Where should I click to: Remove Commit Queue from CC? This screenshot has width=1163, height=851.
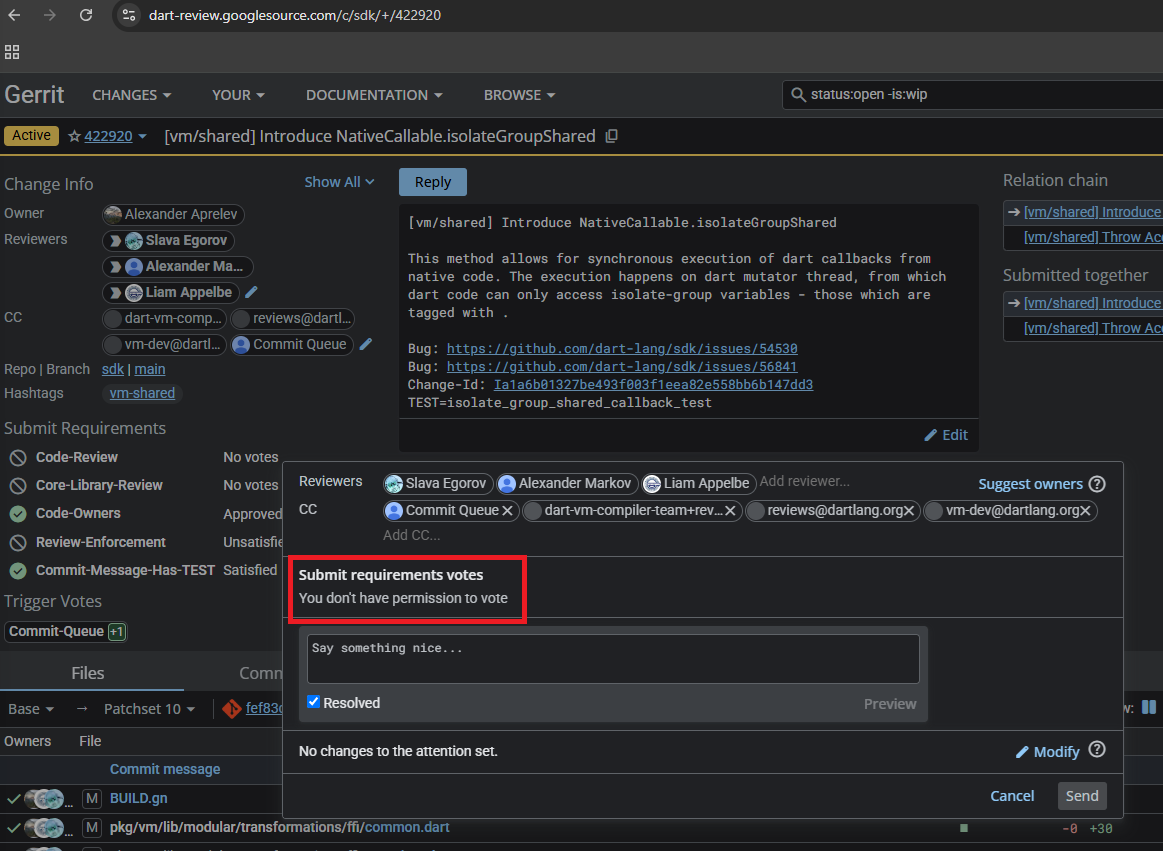[507, 510]
